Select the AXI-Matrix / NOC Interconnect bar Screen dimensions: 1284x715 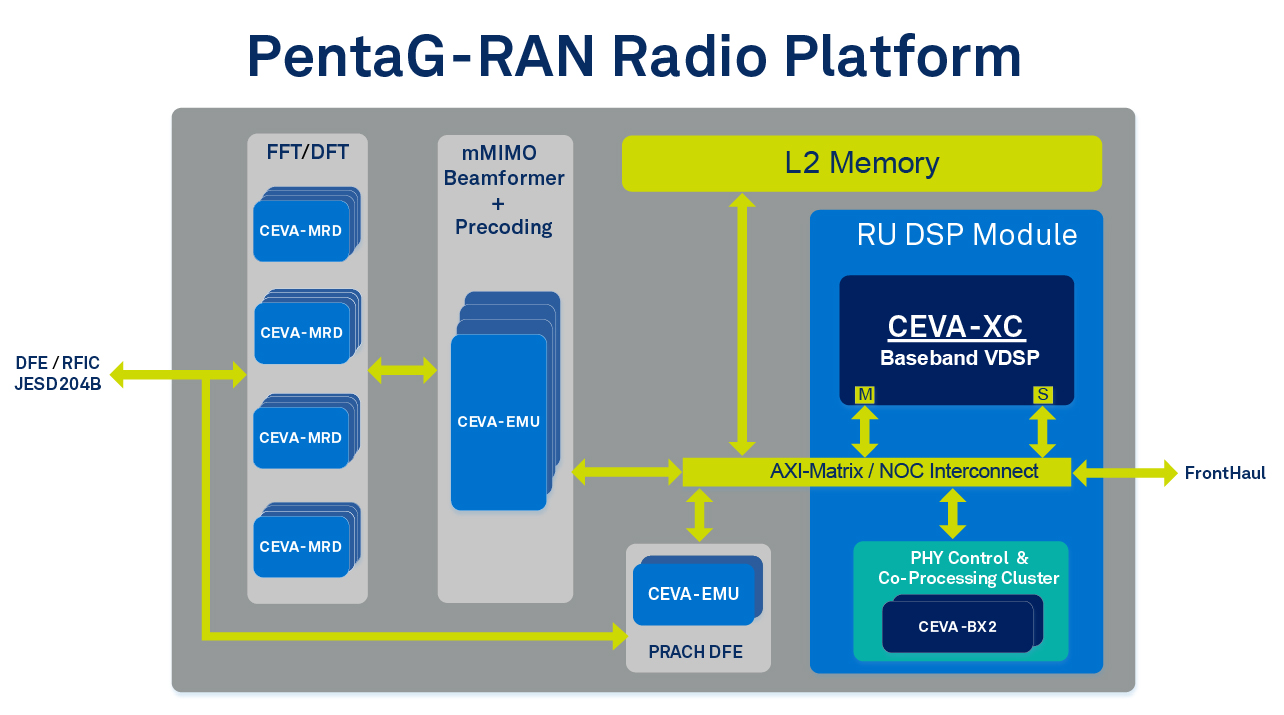point(877,472)
